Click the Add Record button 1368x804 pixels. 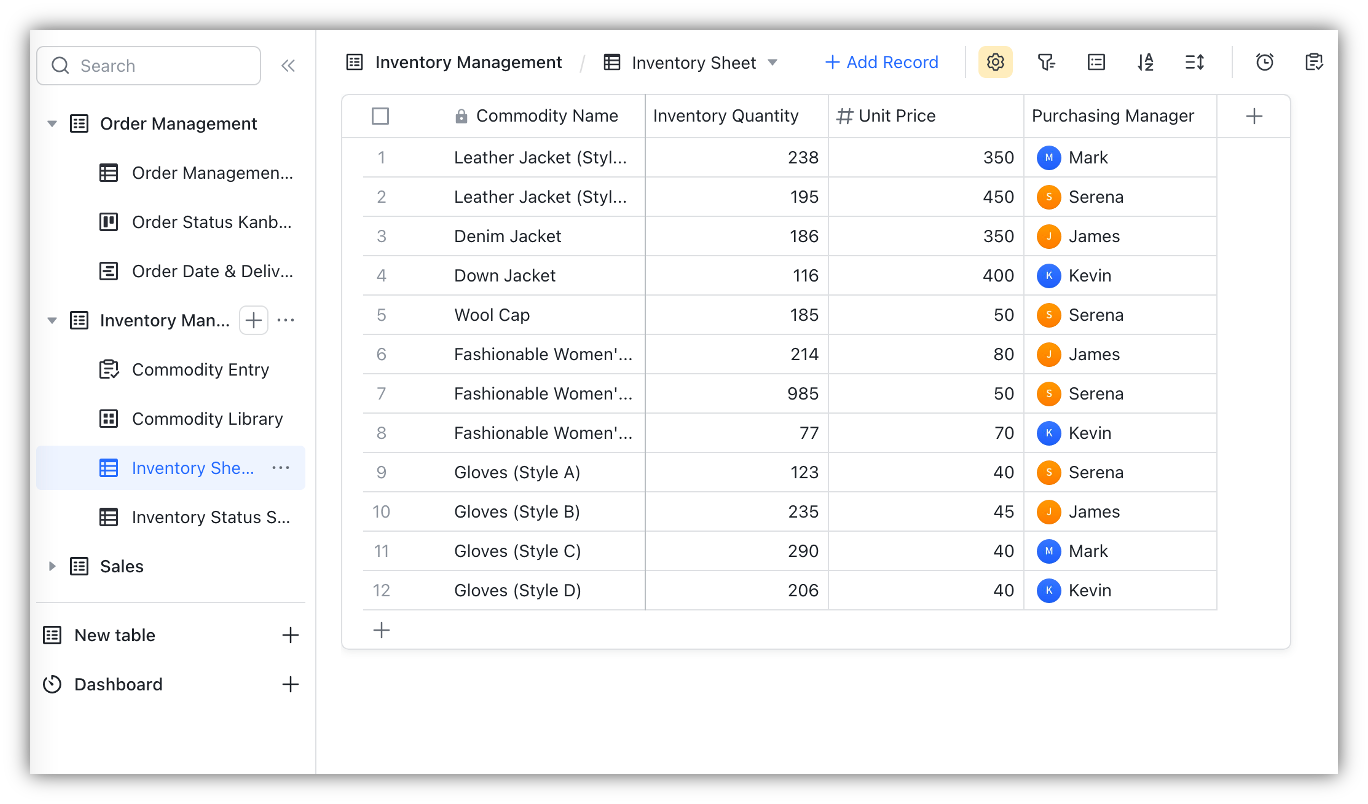[x=881, y=62]
